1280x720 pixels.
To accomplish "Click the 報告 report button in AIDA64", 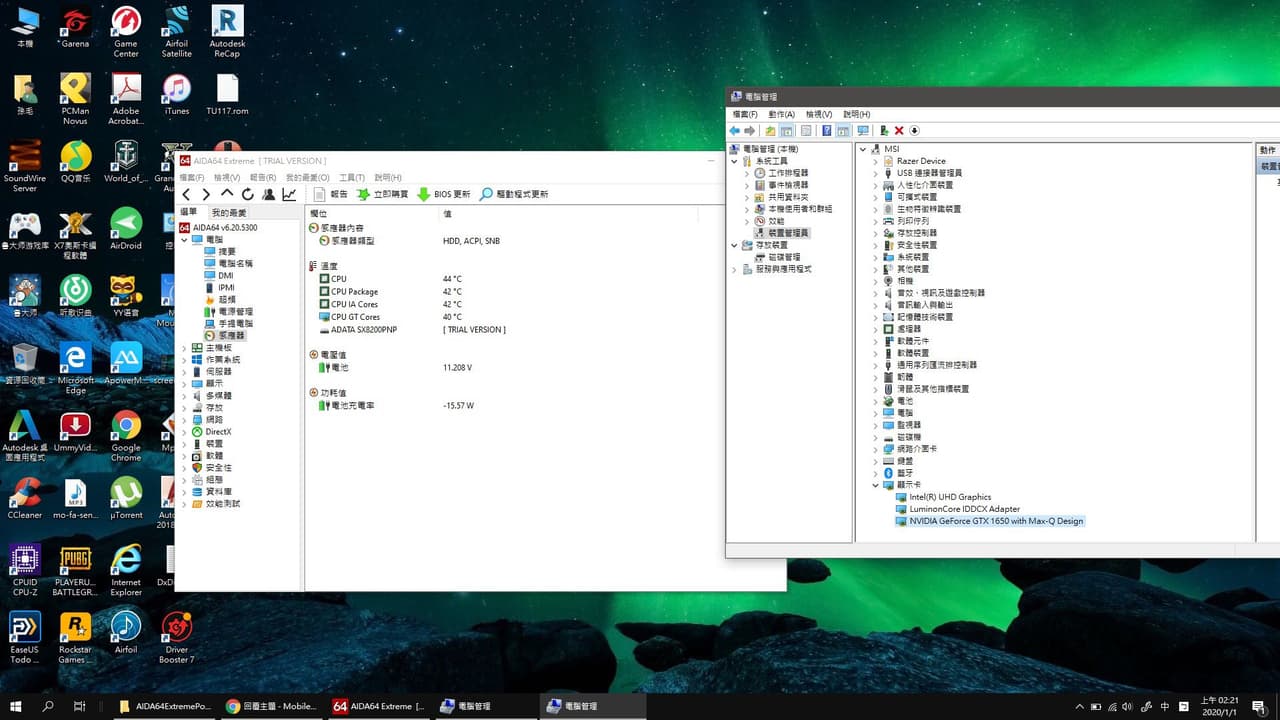I will pyautogui.click(x=331, y=194).
